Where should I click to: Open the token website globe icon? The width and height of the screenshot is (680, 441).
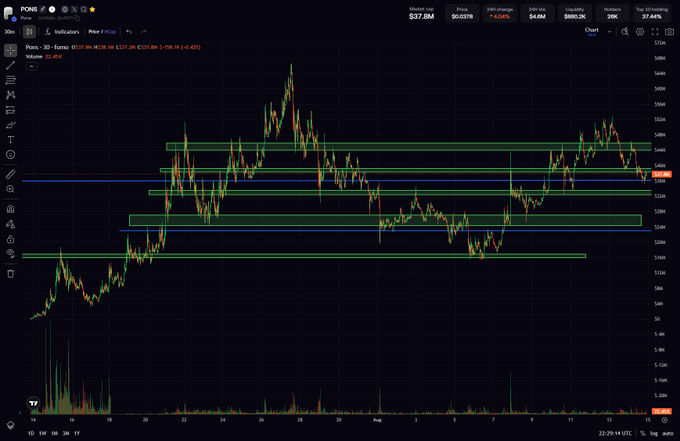pyautogui.click(x=65, y=9)
